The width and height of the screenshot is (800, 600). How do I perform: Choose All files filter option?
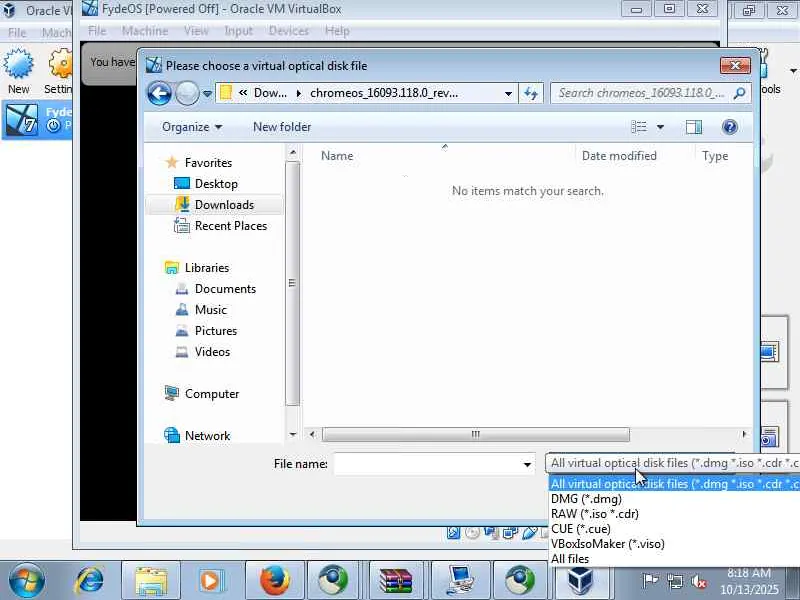[570, 559]
